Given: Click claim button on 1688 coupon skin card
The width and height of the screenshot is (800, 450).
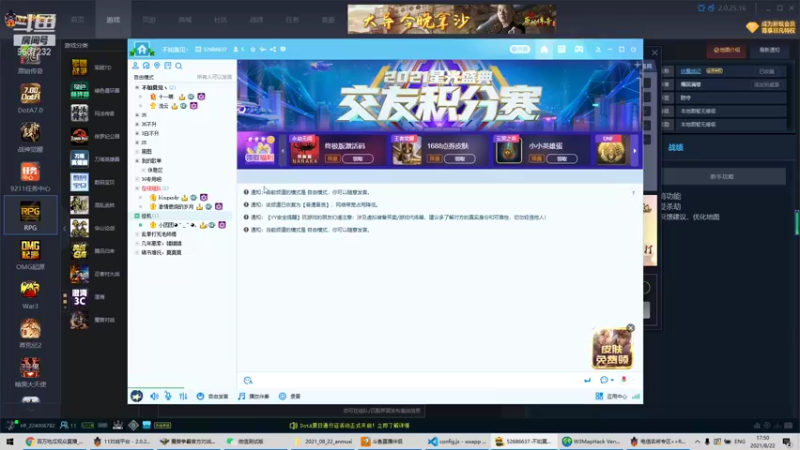Looking at the screenshot, I should [460, 159].
